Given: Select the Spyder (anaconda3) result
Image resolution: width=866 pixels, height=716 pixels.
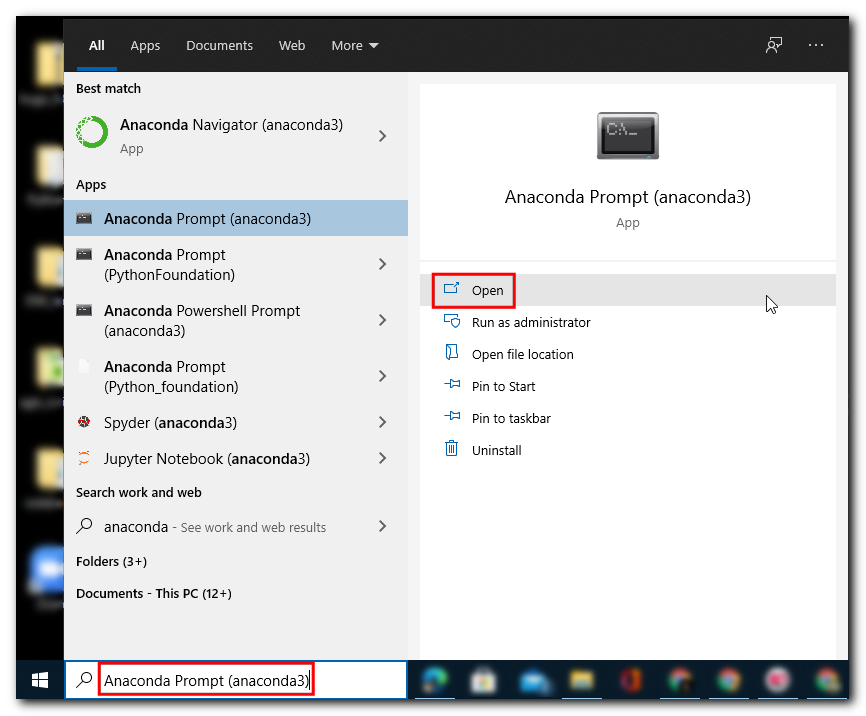Looking at the screenshot, I should [236, 422].
